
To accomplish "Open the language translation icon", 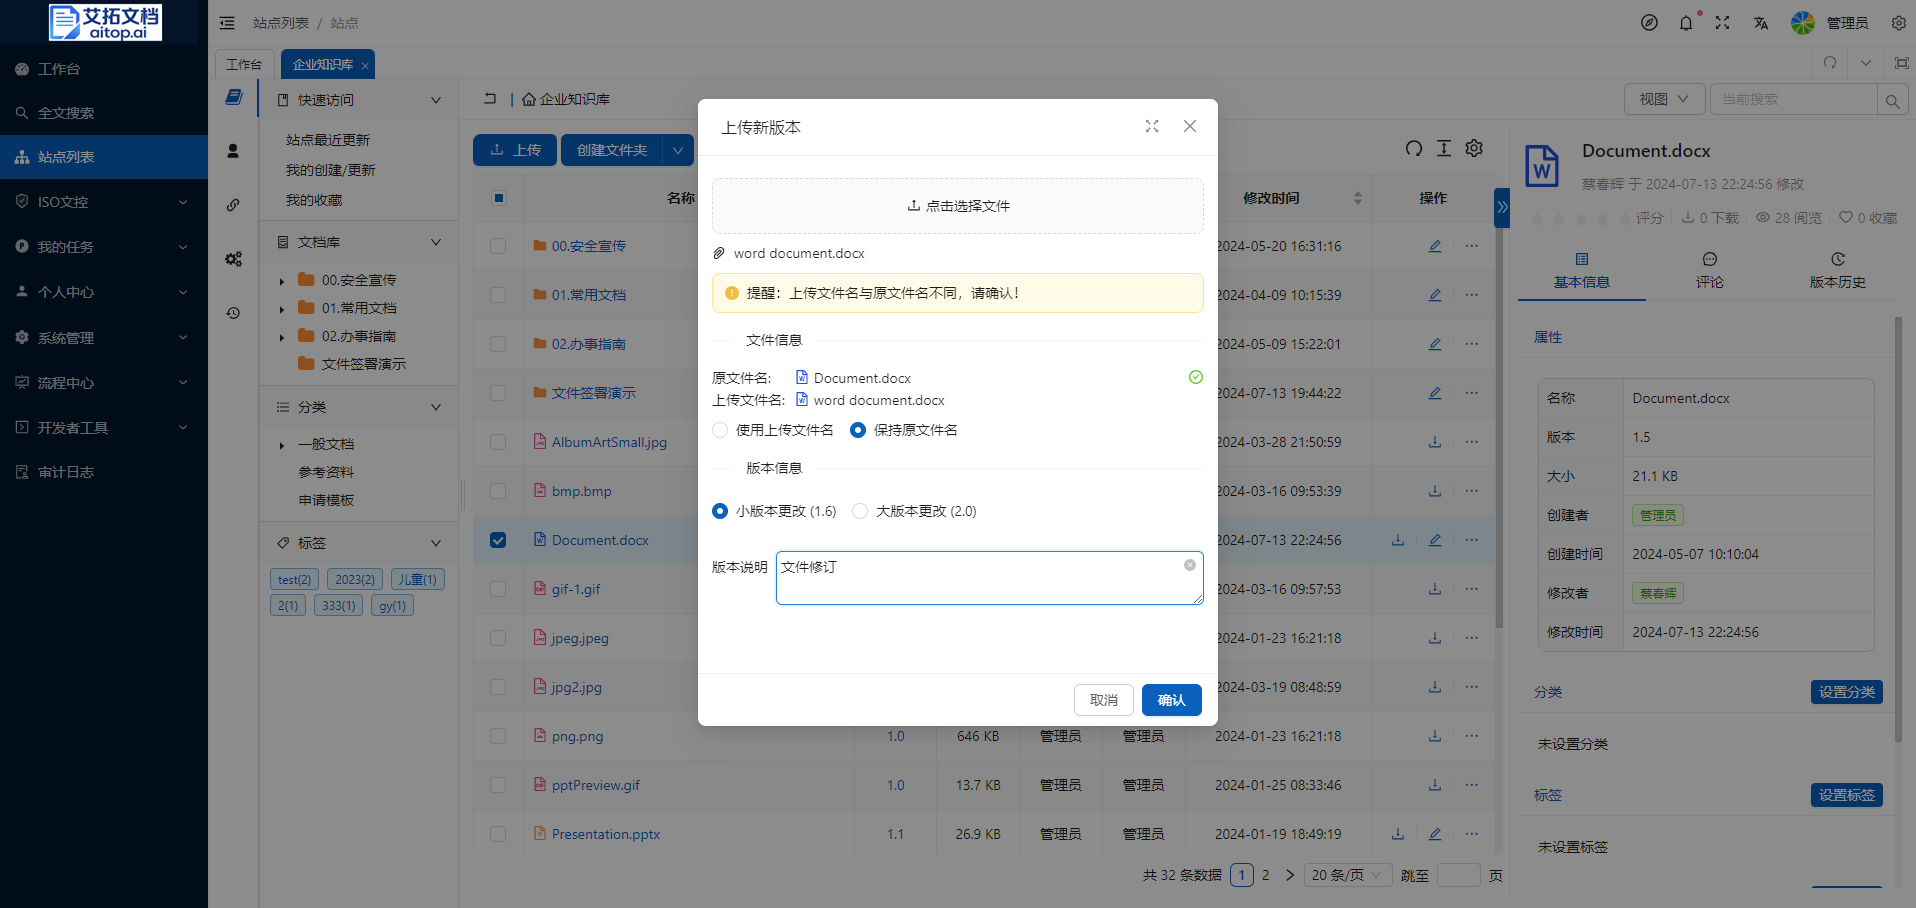I will click(x=1761, y=23).
